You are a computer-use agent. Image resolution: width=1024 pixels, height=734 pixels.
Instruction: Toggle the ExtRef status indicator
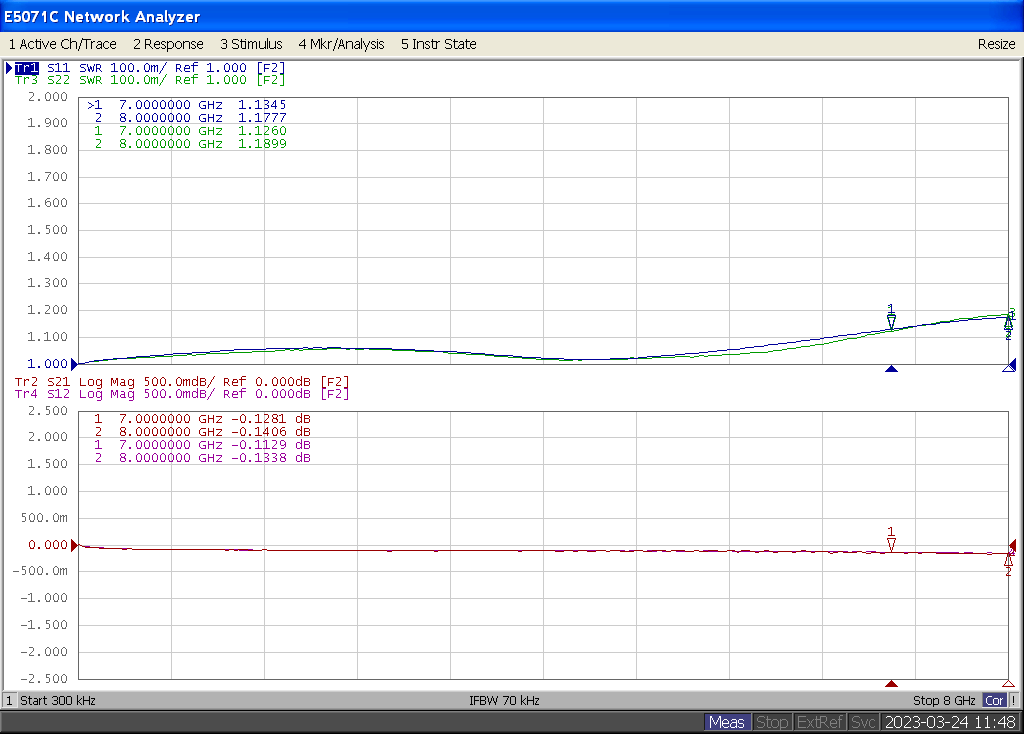pyautogui.click(x=820, y=722)
